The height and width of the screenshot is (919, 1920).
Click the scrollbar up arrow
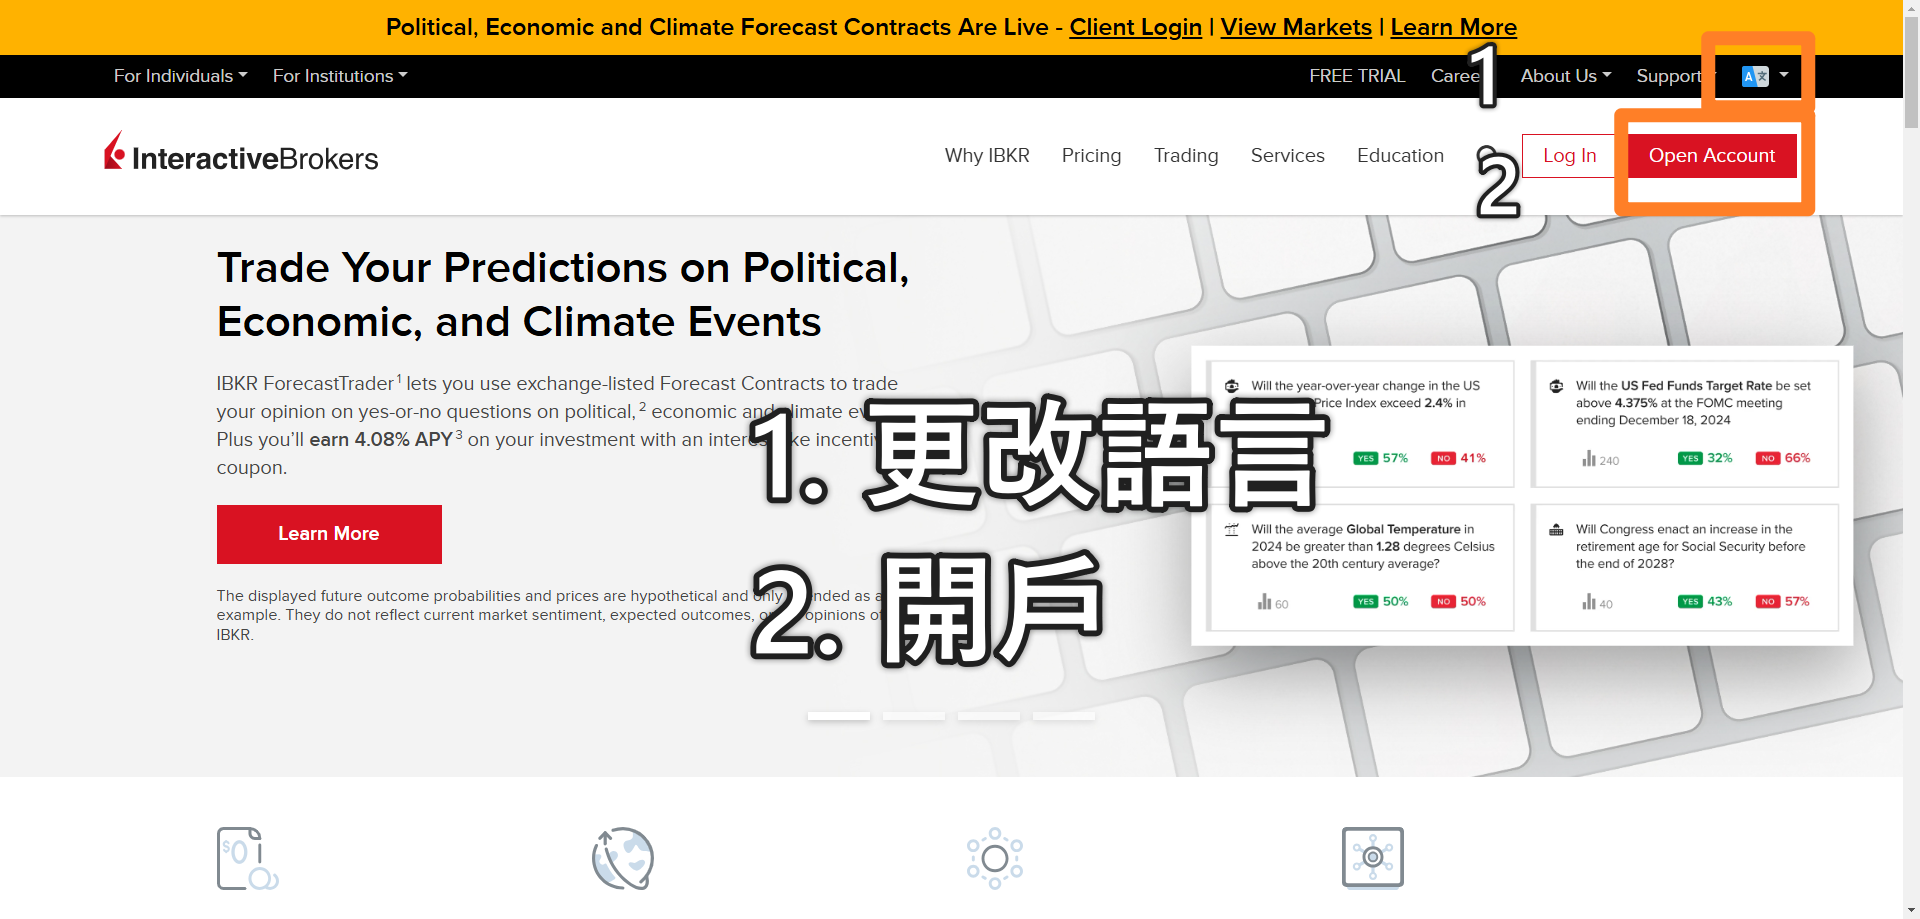click(x=1911, y=8)
